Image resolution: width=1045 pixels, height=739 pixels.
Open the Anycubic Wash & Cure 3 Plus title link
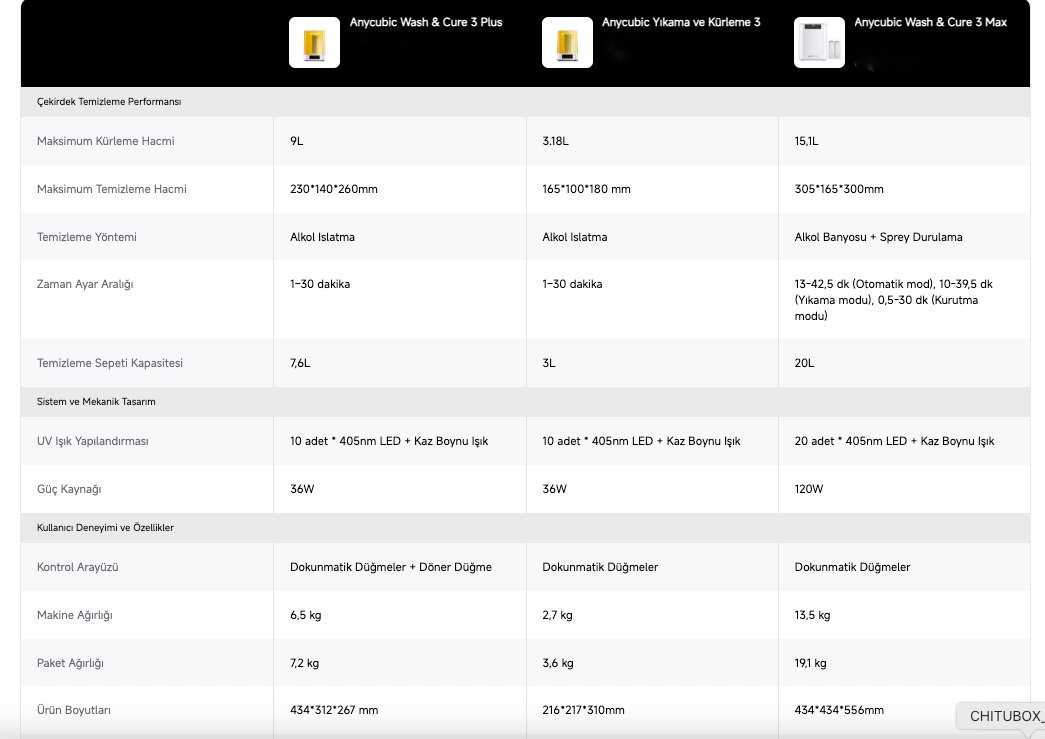tap(426, 22)
